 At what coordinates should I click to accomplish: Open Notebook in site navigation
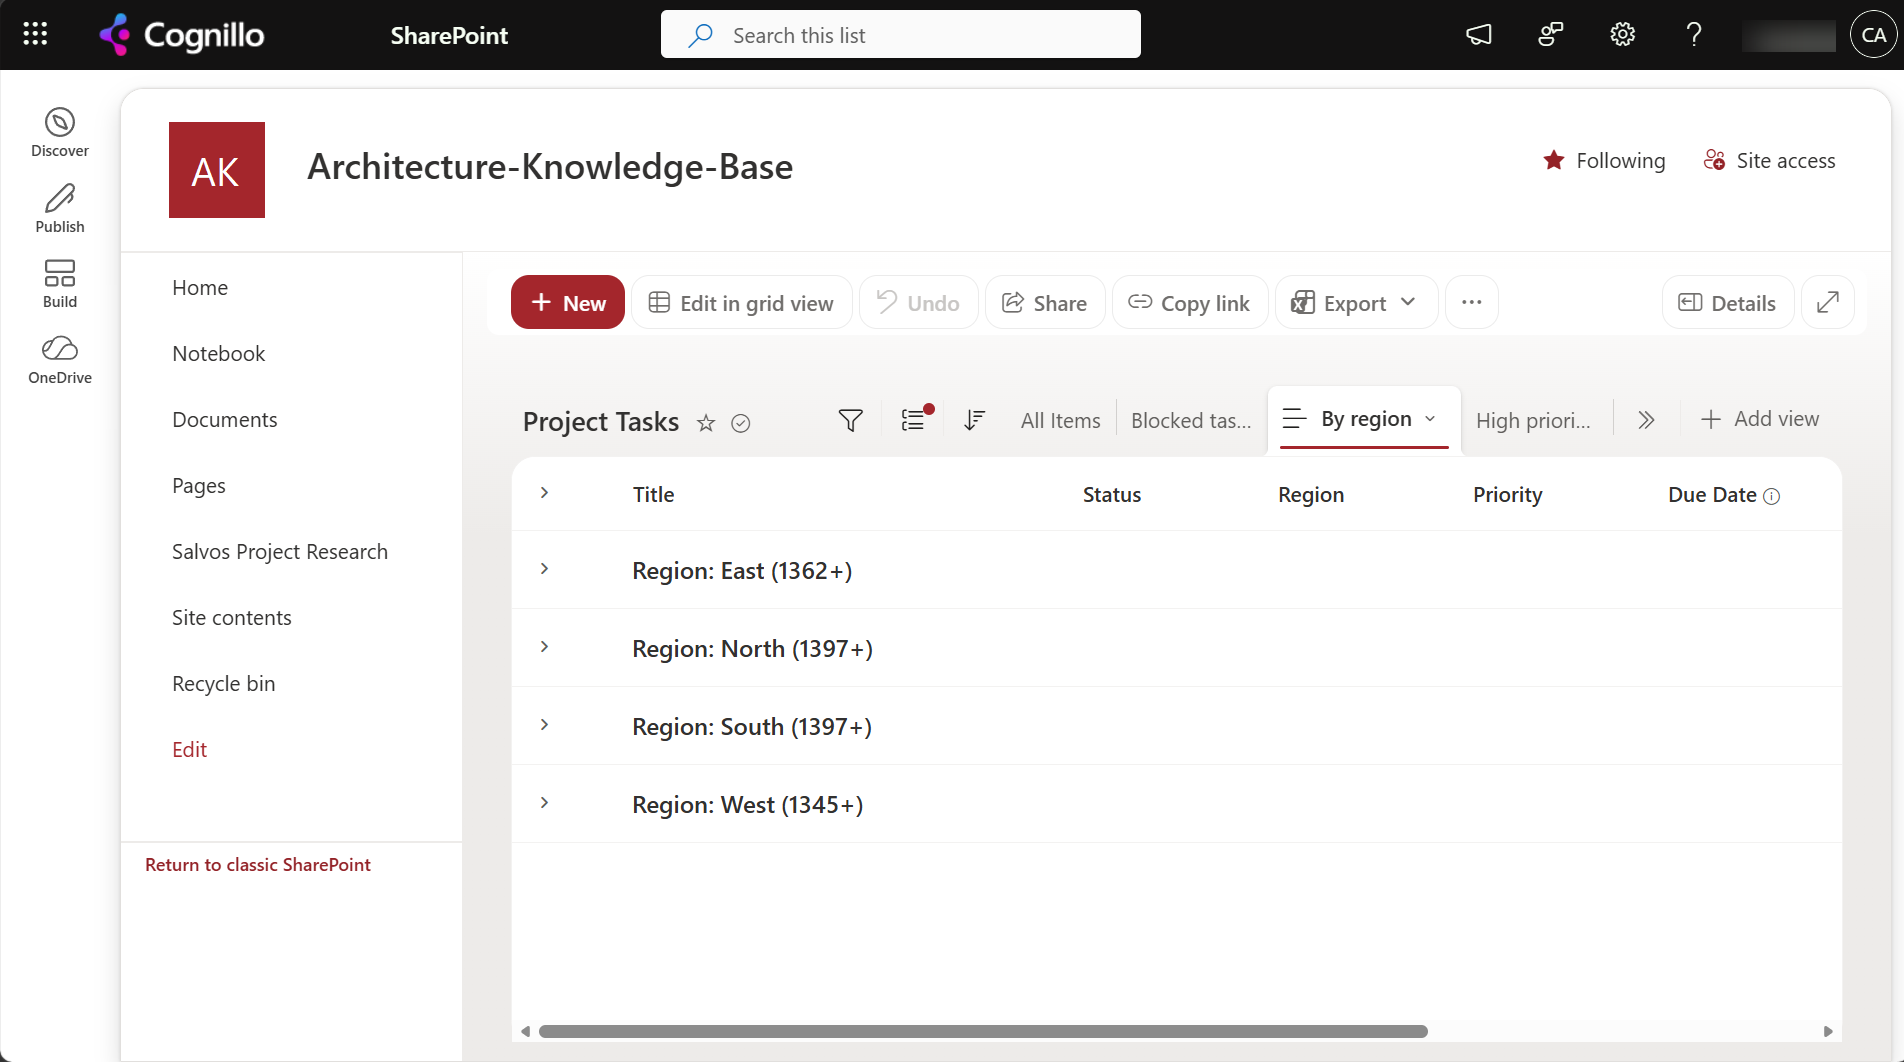coord(219,354)
